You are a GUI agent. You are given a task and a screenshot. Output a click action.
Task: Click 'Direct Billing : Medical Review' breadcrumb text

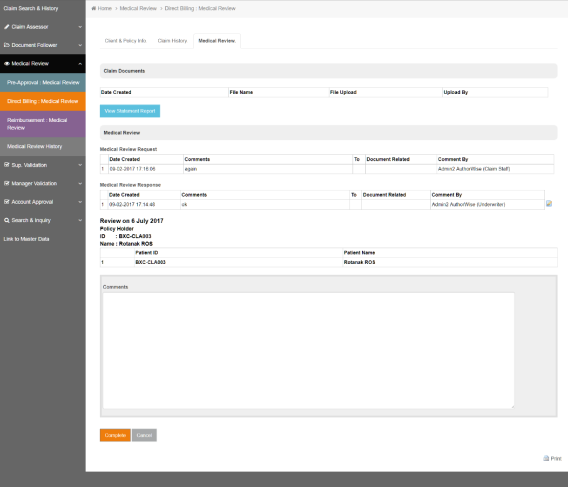click(200, 8)
